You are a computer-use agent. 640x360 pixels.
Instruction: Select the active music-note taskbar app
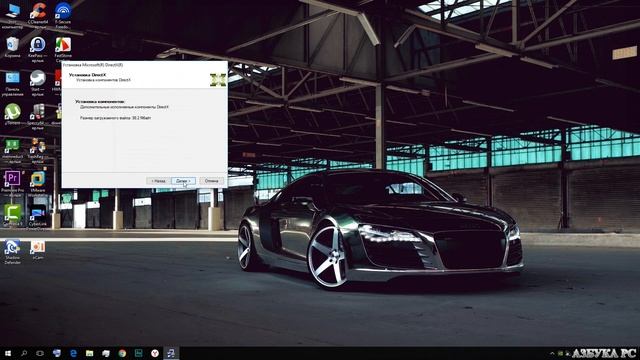(171, 353)
